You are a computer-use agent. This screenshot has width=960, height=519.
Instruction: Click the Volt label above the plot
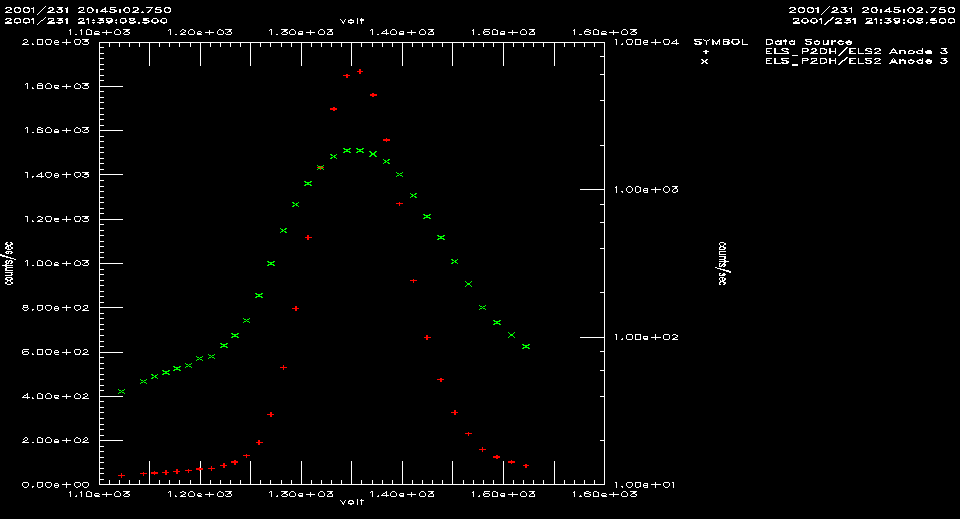(352, 21)
